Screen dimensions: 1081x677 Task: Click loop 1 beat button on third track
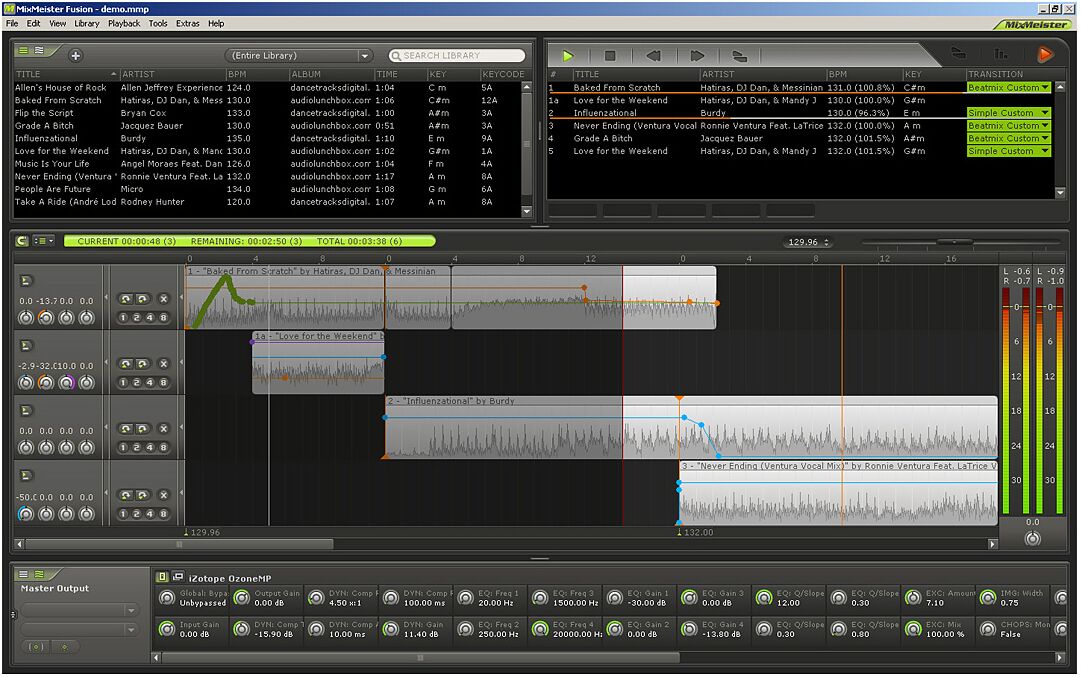coord(123,447)
